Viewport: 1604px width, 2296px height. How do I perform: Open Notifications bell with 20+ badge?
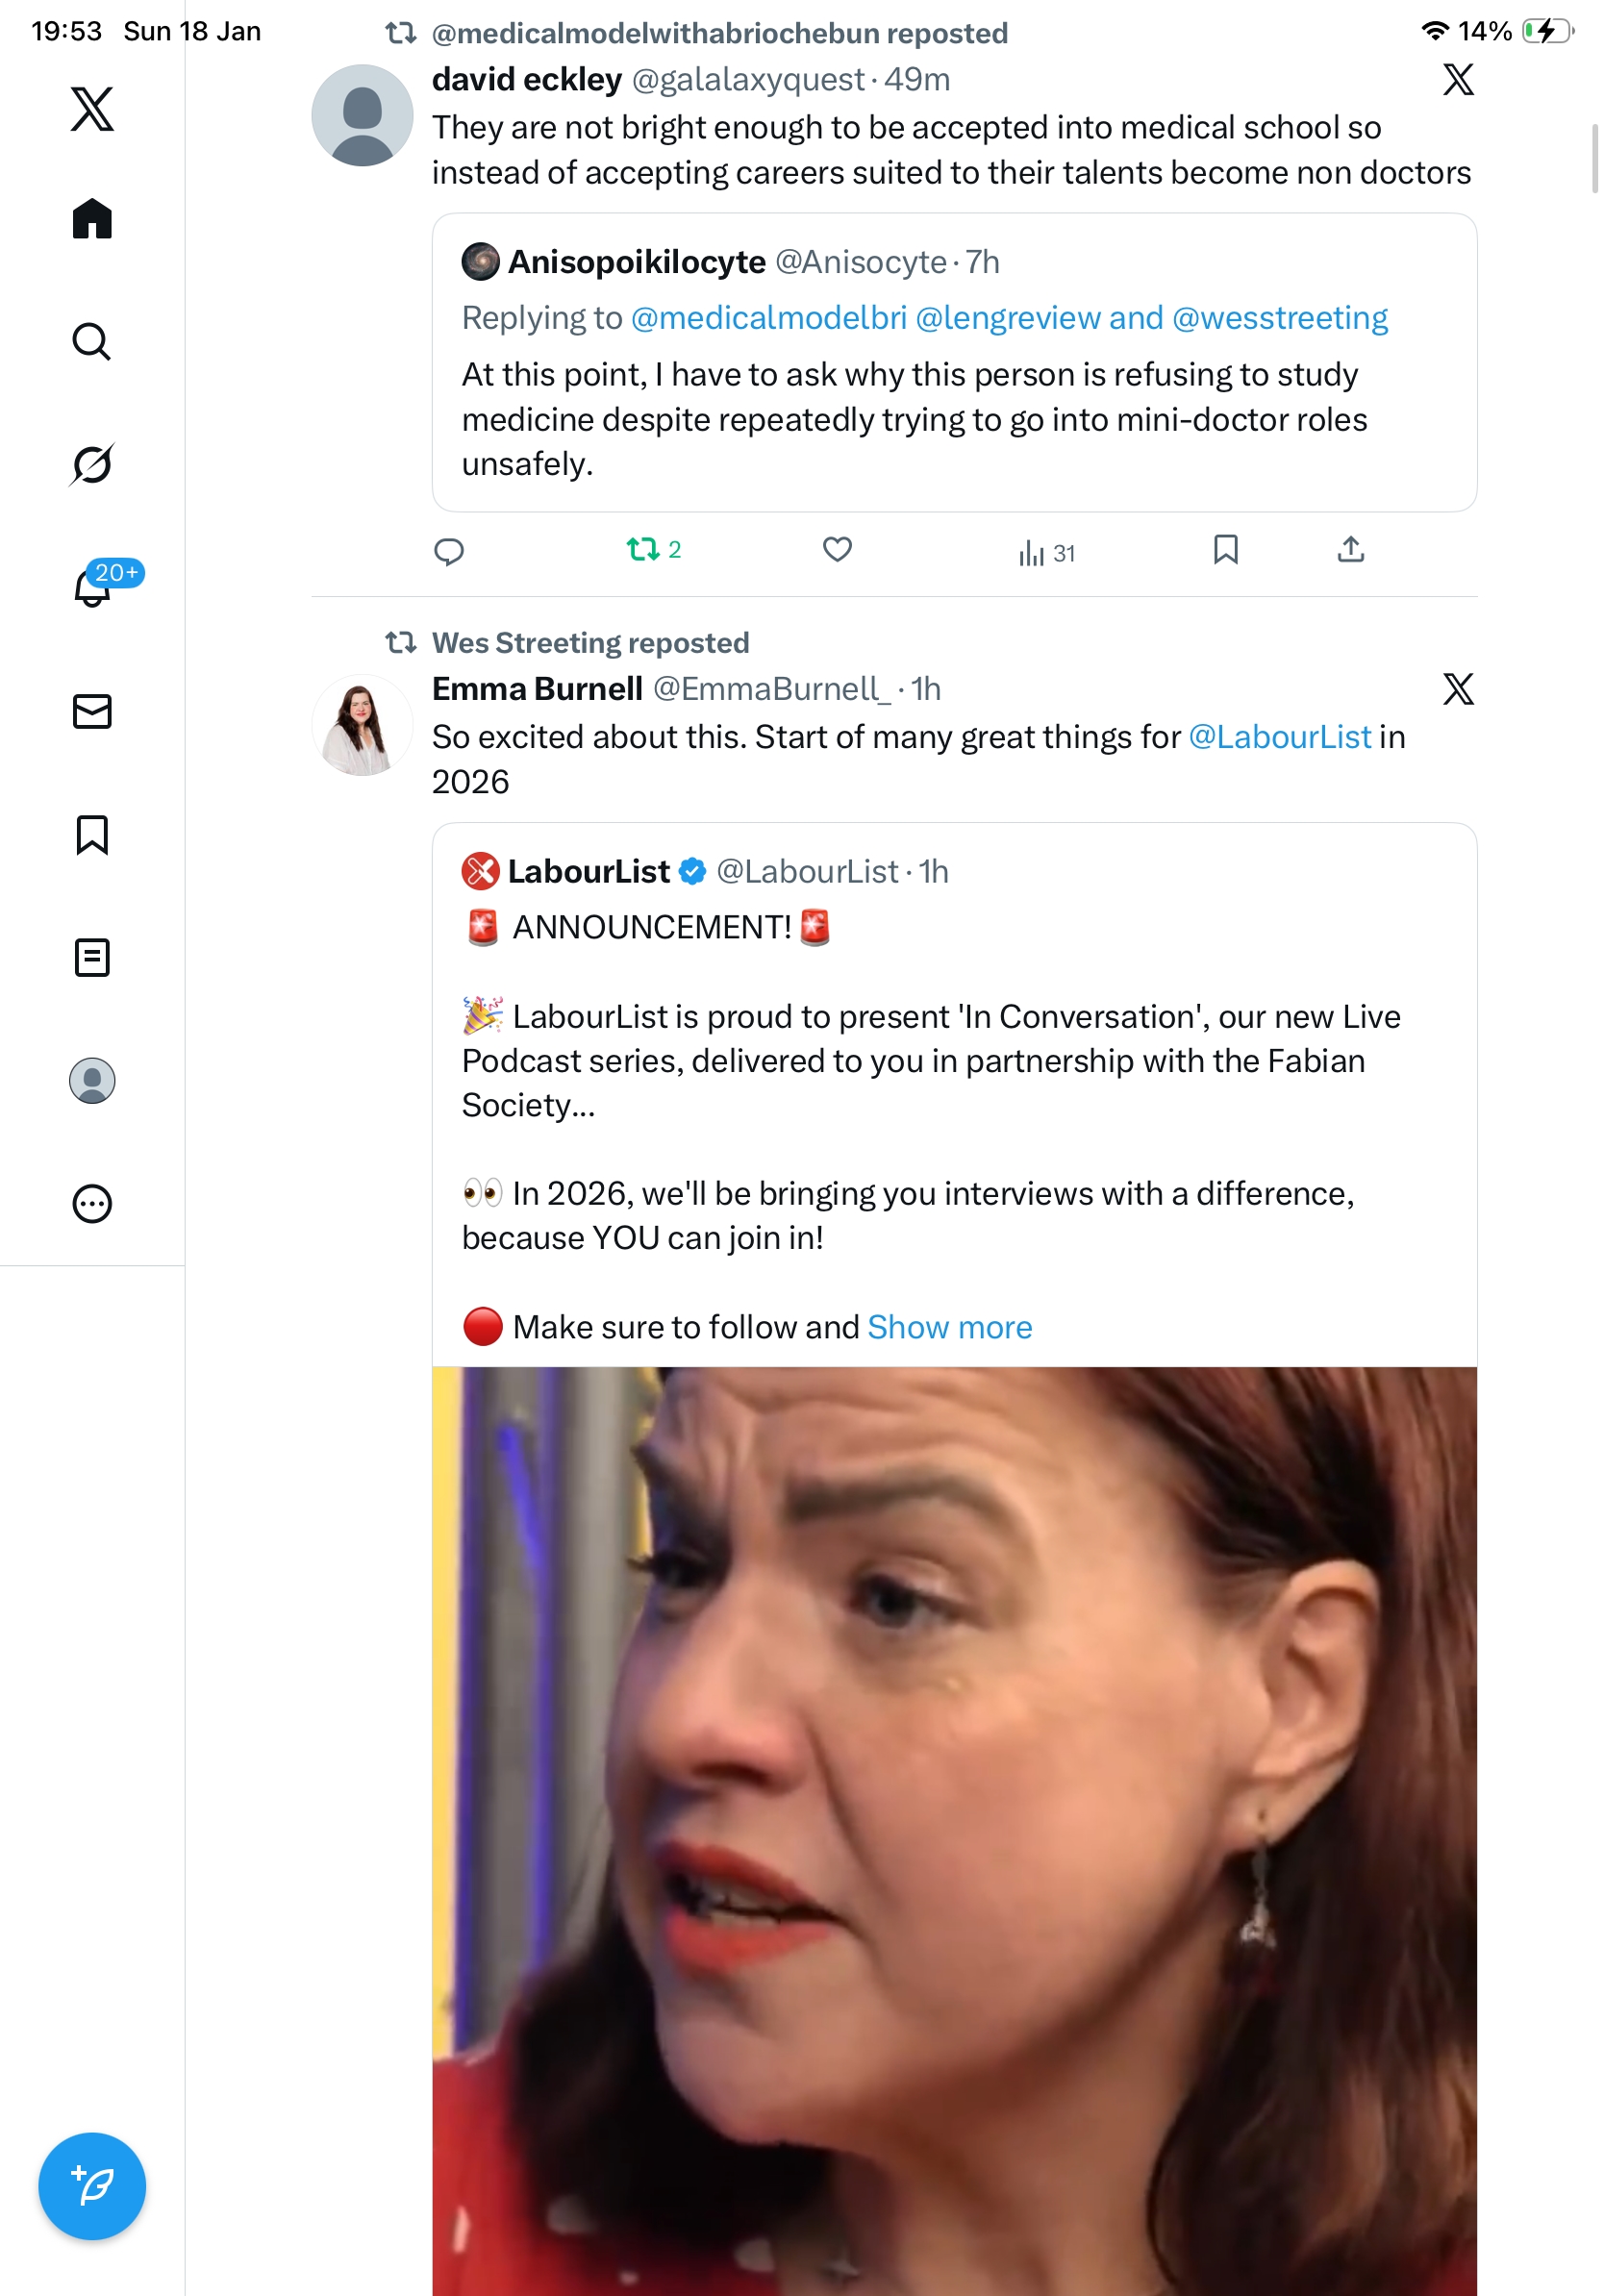92,587
